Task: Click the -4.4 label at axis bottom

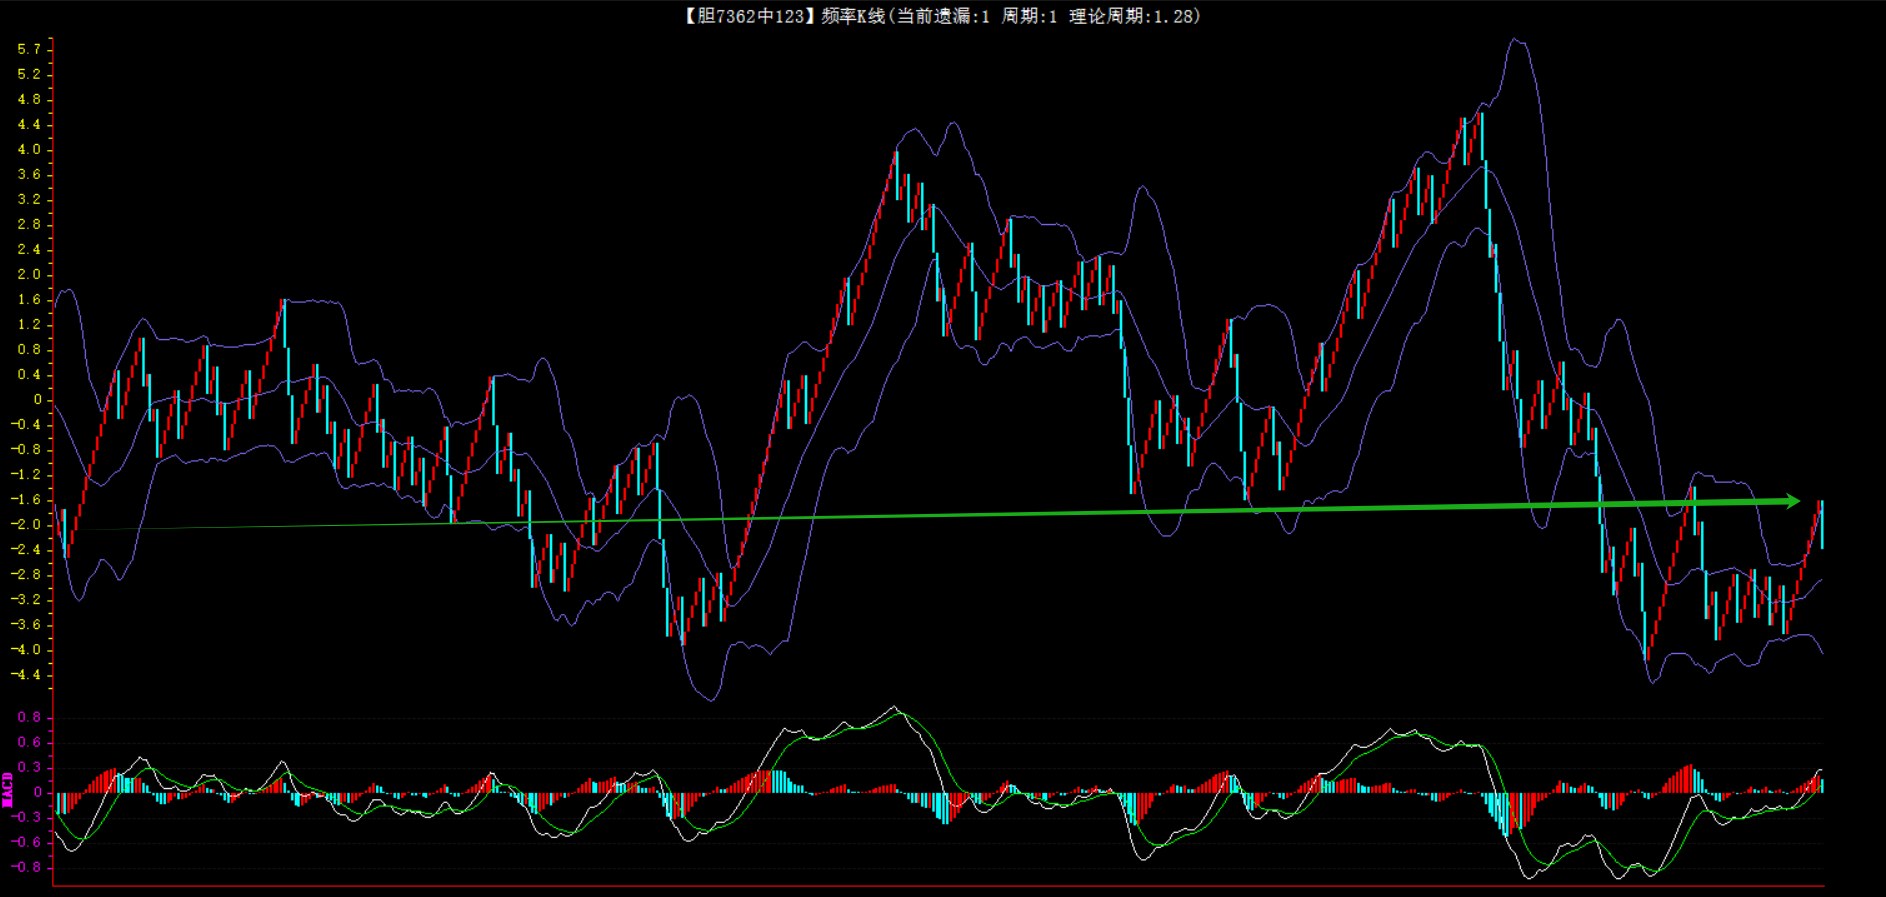Action: click(x=27, y=674)
